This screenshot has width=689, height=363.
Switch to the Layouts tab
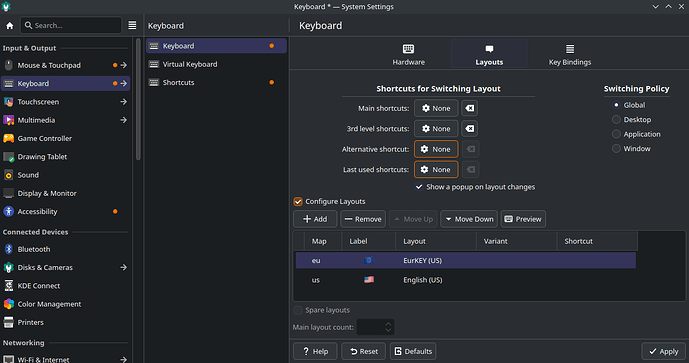coord(489,54)
